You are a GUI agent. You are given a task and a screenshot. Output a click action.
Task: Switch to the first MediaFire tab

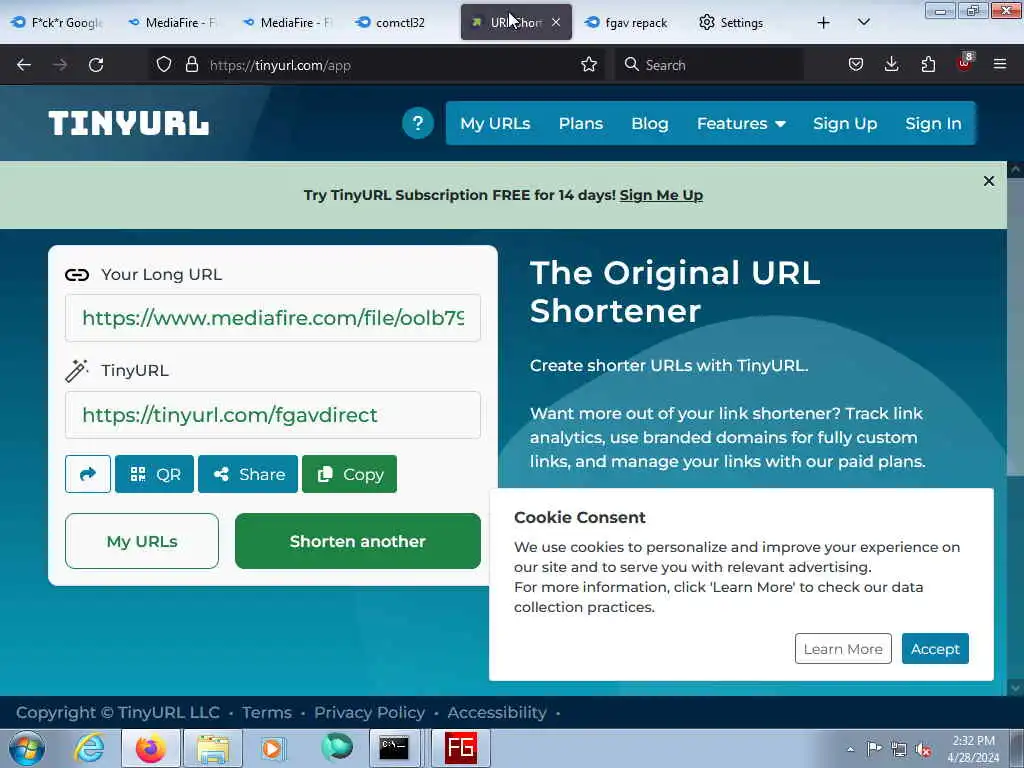174,23
